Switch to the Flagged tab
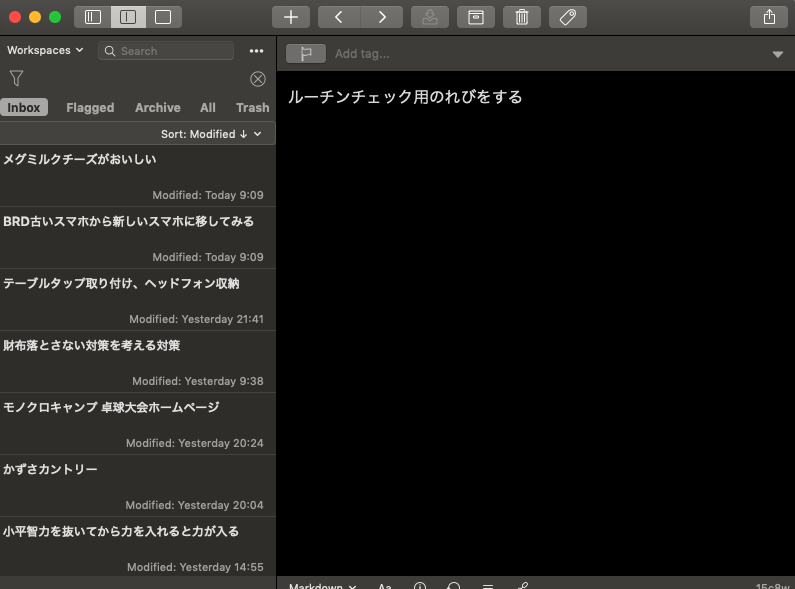 pos(90,107)
